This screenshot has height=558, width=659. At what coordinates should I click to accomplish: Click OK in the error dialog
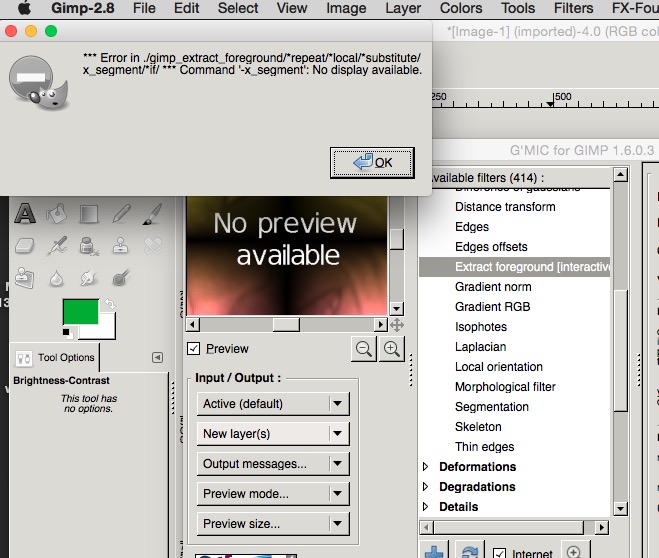point(372,163)
